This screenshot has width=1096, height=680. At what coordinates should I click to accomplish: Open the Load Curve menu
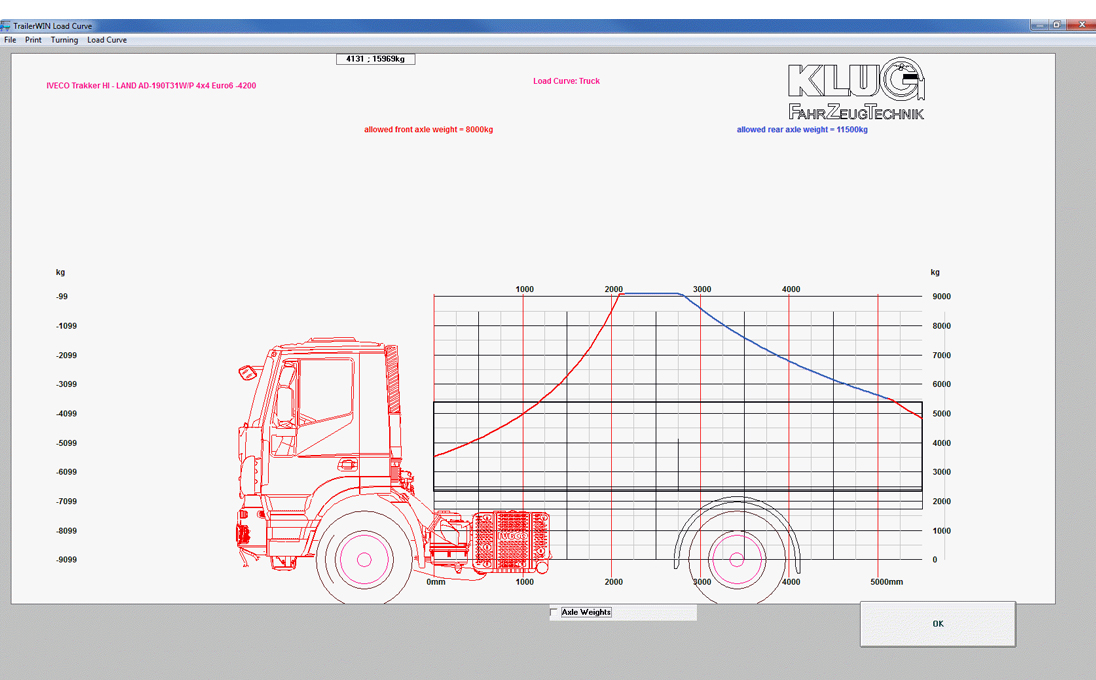[x=107, y=40]
